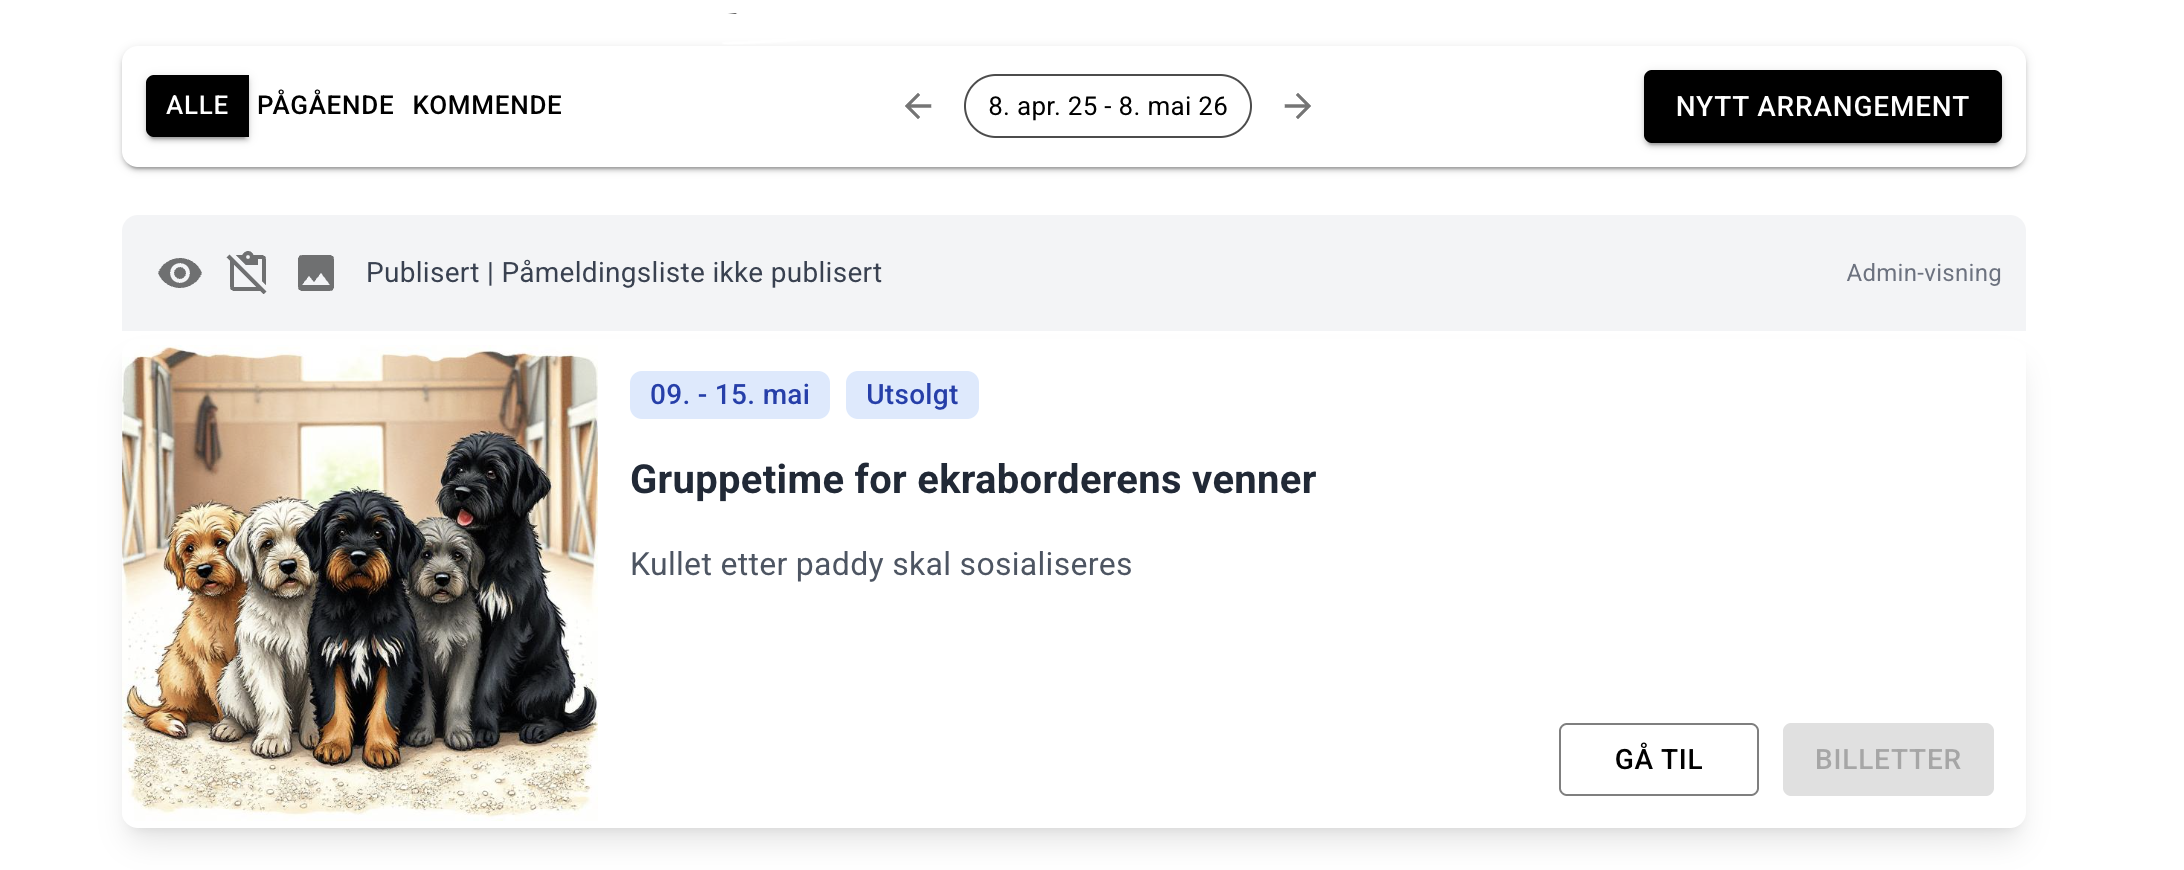Click the date badge 09. - 15. mai
The height and width of the screenshot is (870, 2184).
tap(729, 394)
